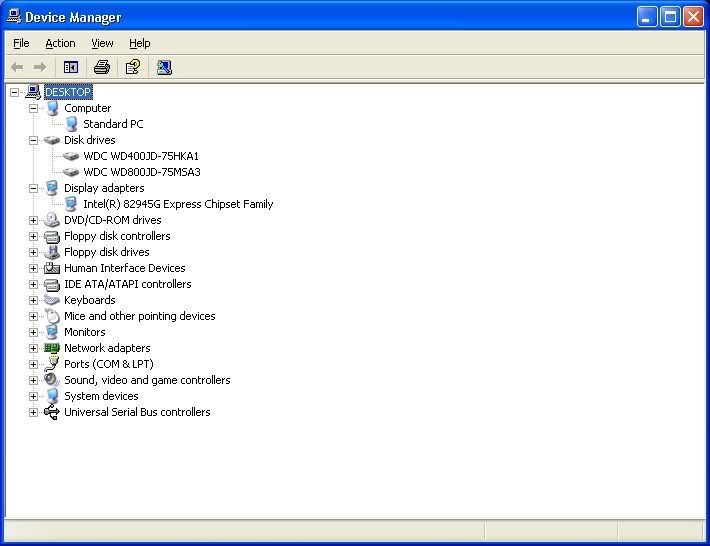Expand Universal Serial Bus controllers
710x546 pixels.
(x=33, y=412)
